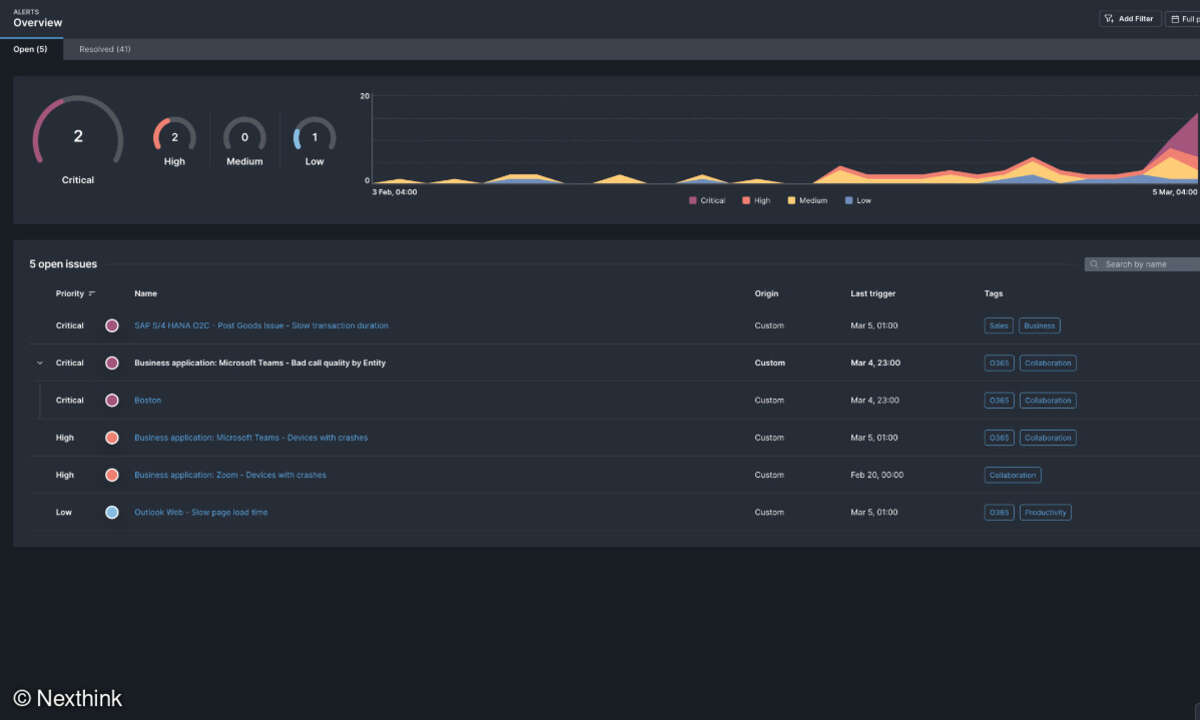Image resolution: width=1200 pixels, height=720 pixels.
Task: Click Collaboration tag in Zoom crashes row
Action: pyautogui.click(x=1013, y=475)
